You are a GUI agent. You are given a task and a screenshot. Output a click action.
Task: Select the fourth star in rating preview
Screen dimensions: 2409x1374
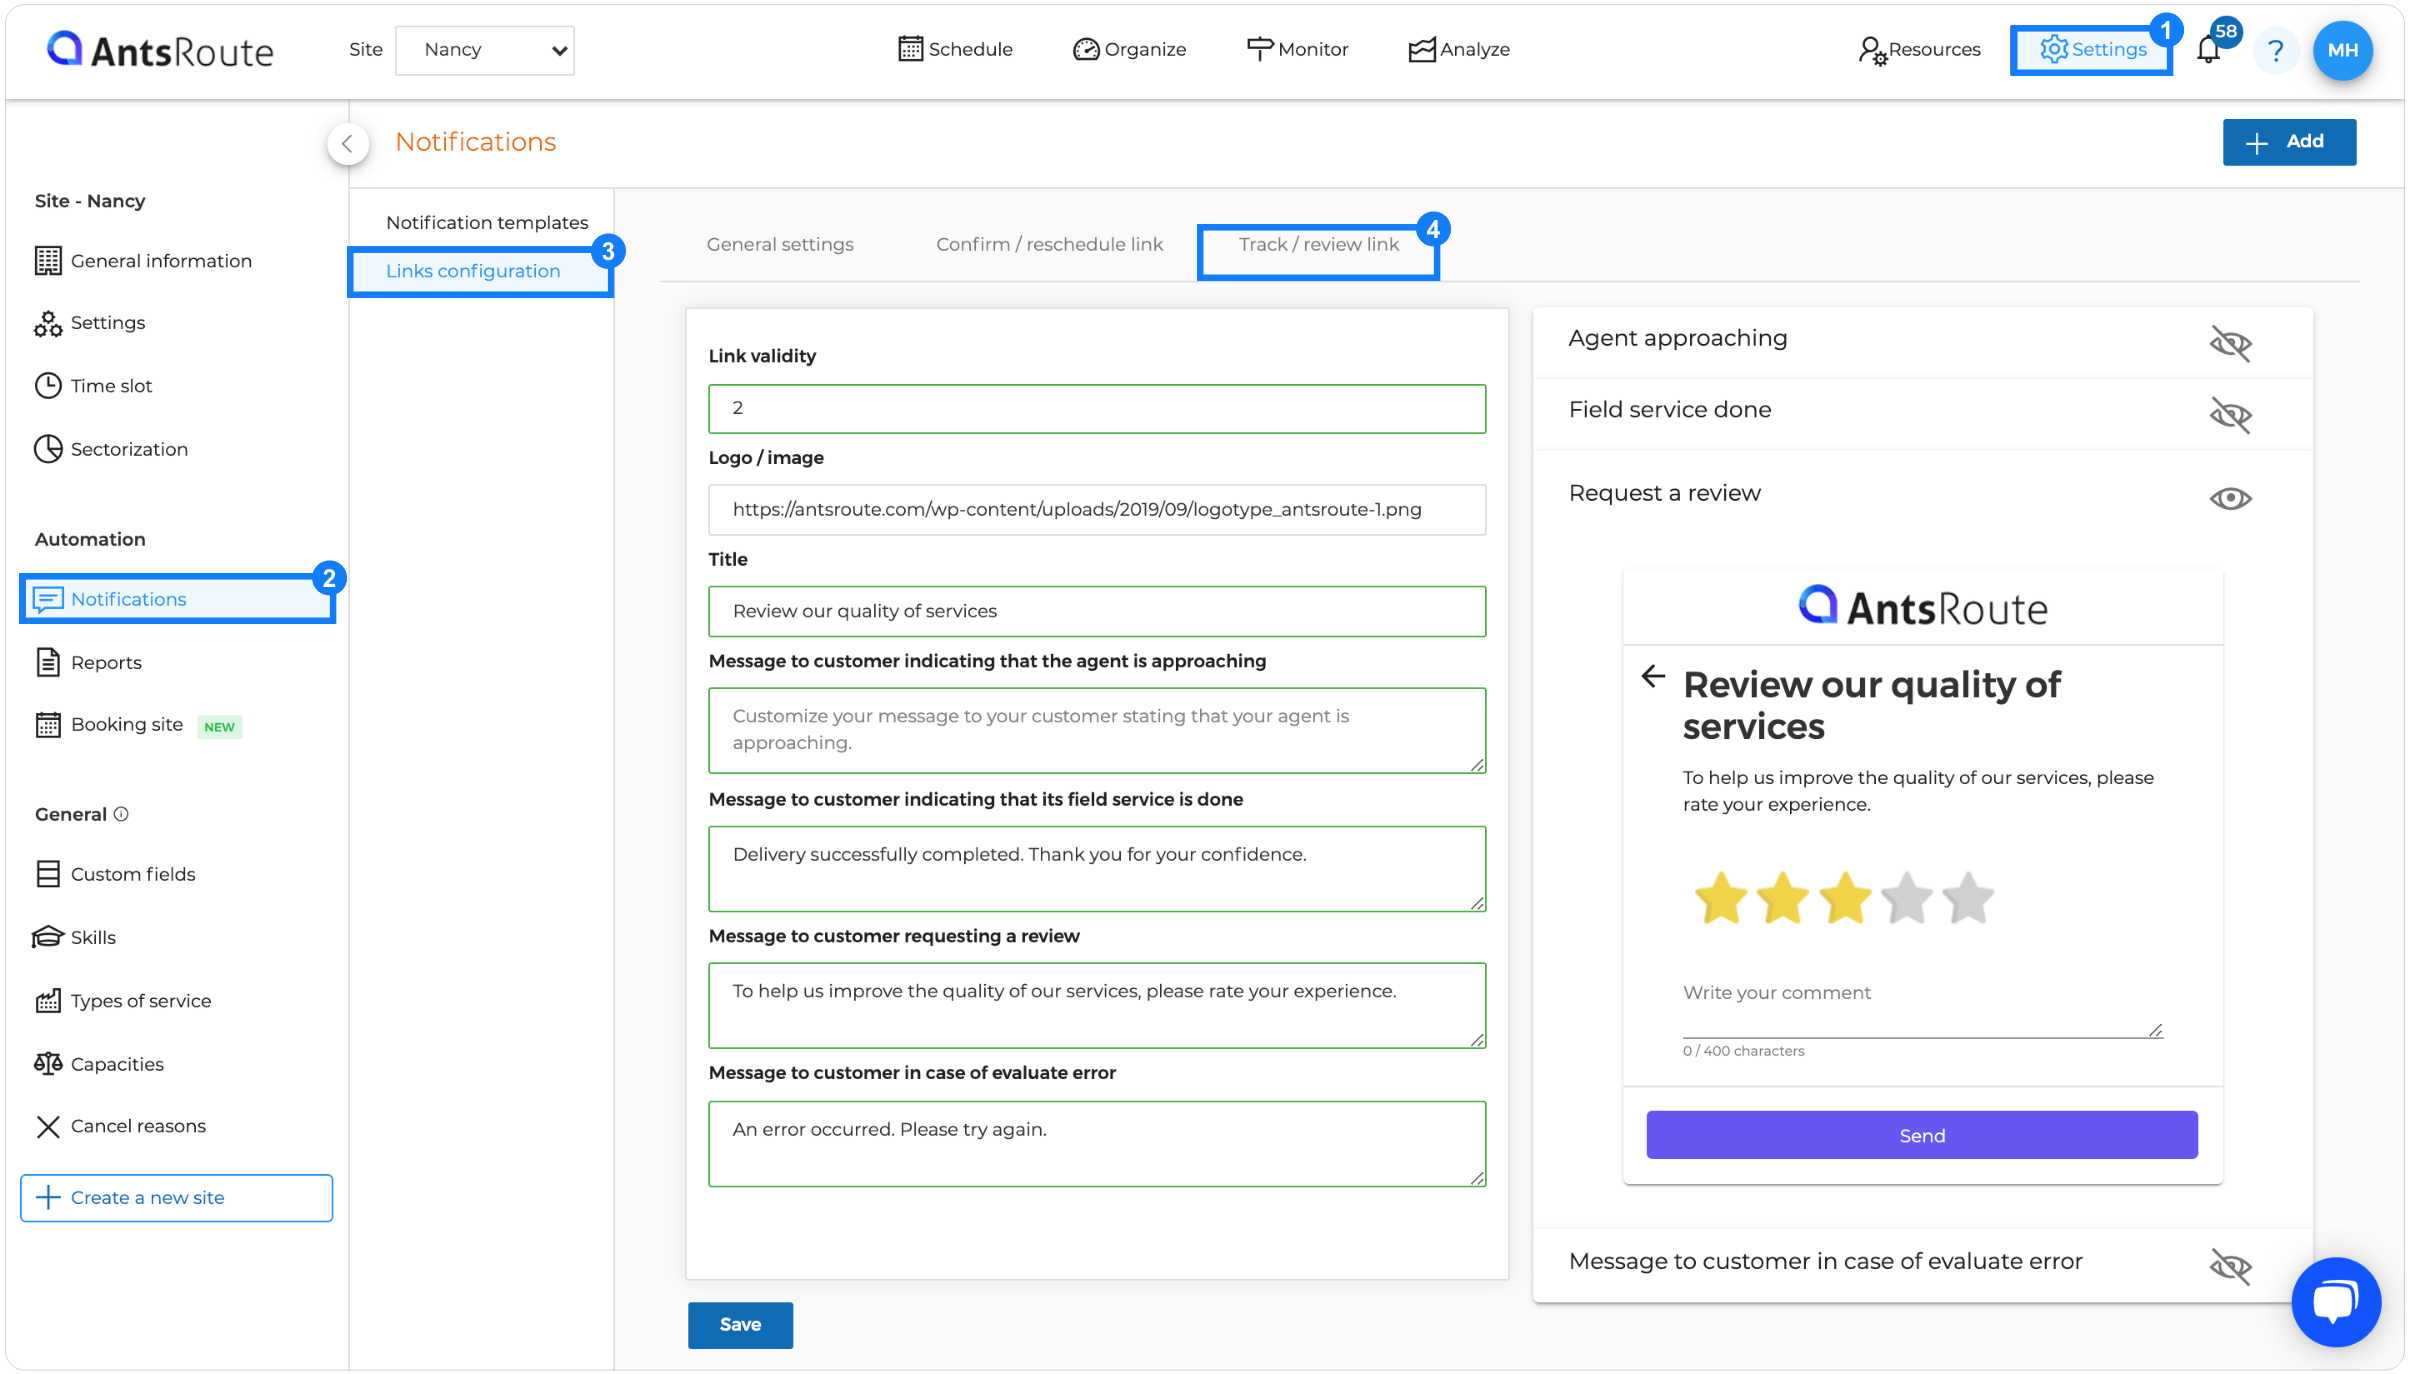(x=1906, y=898)
